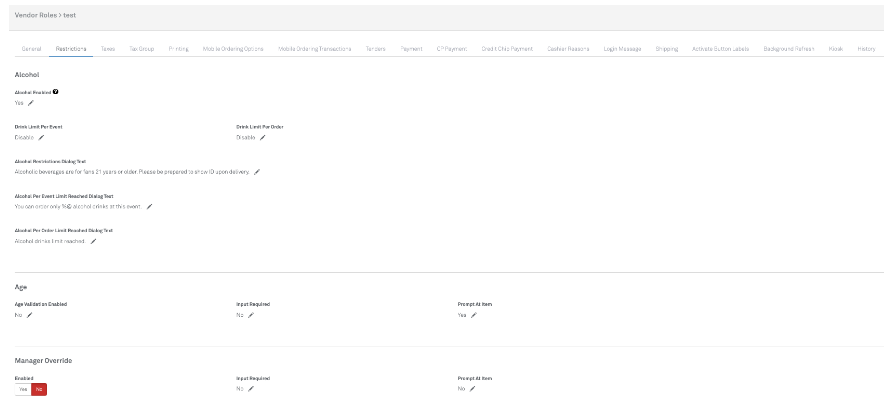Edit Manager Override Input Required value
Screen dimensions: 888x409
point(251,389)
